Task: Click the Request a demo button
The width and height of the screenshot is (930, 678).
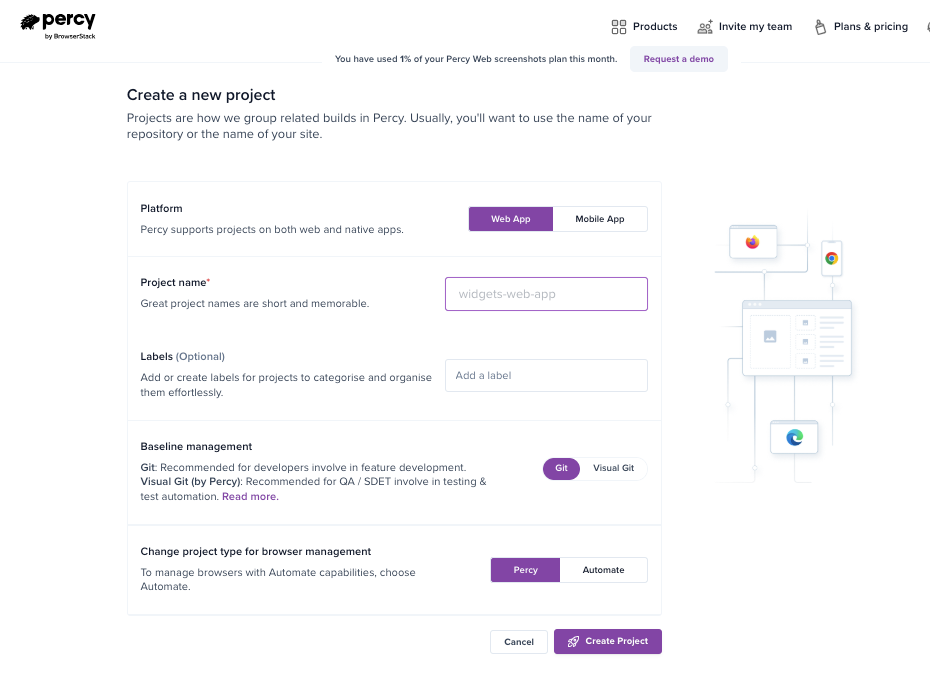Action: [x=678, y=59]
